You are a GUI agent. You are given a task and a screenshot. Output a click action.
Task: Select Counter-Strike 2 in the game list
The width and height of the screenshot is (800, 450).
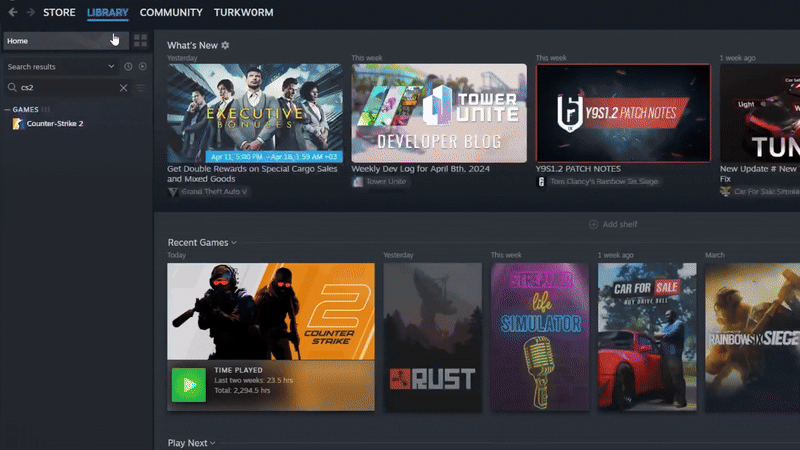coord(55,123)
